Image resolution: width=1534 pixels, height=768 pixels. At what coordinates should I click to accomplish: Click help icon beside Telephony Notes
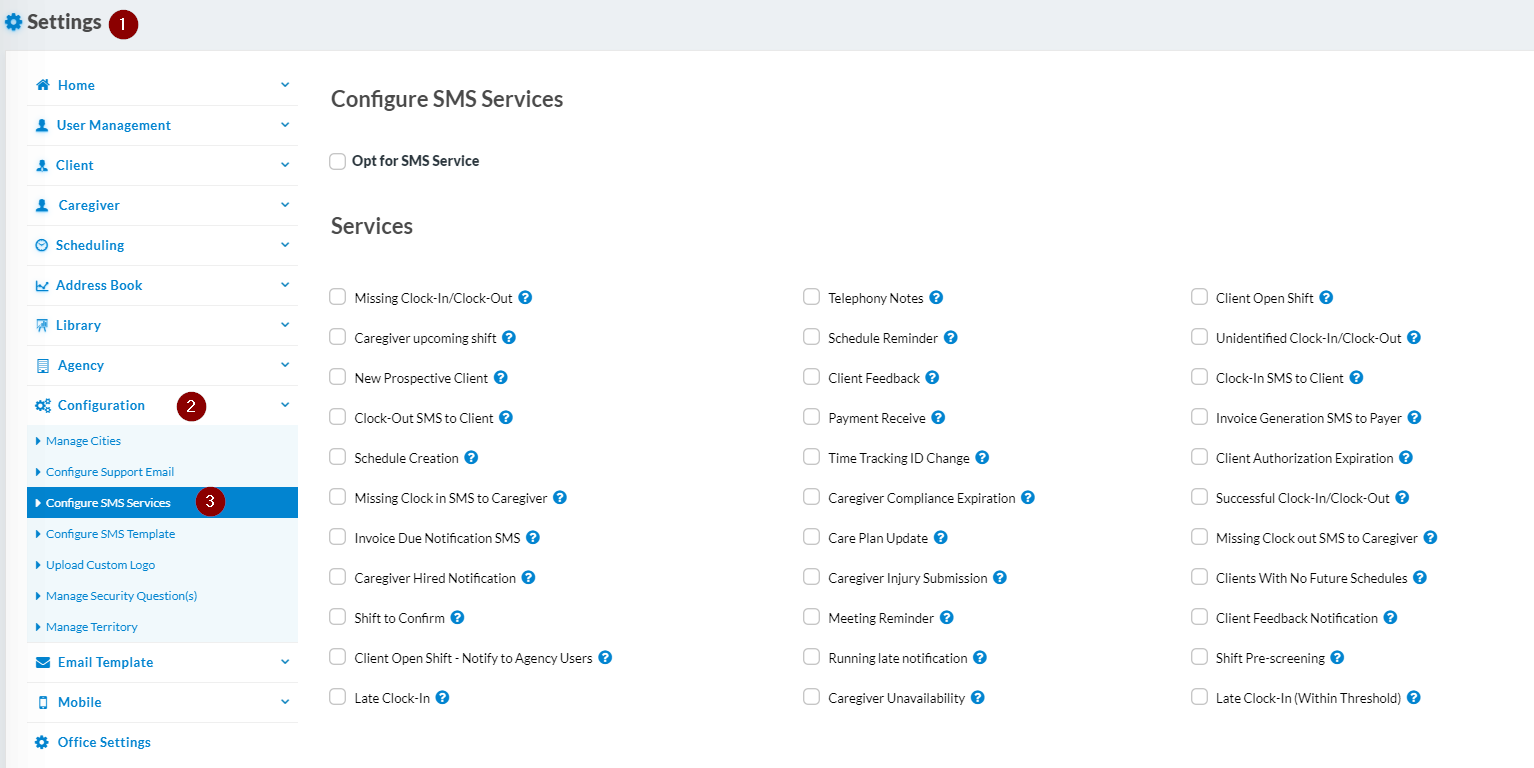pyautogui.click(x=936, y=298)
